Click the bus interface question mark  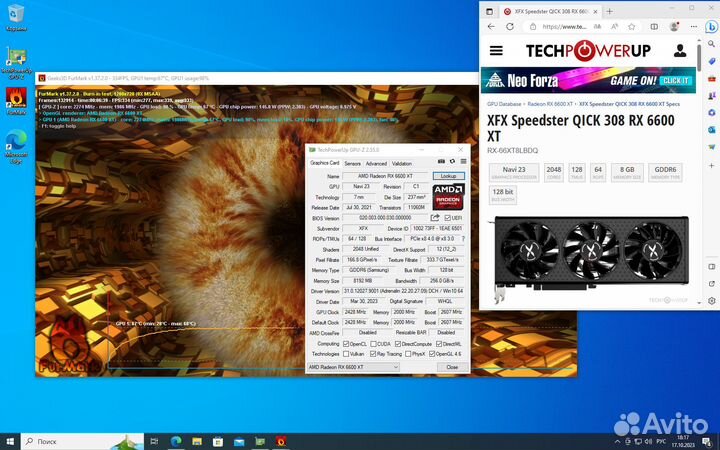[463, 239]
